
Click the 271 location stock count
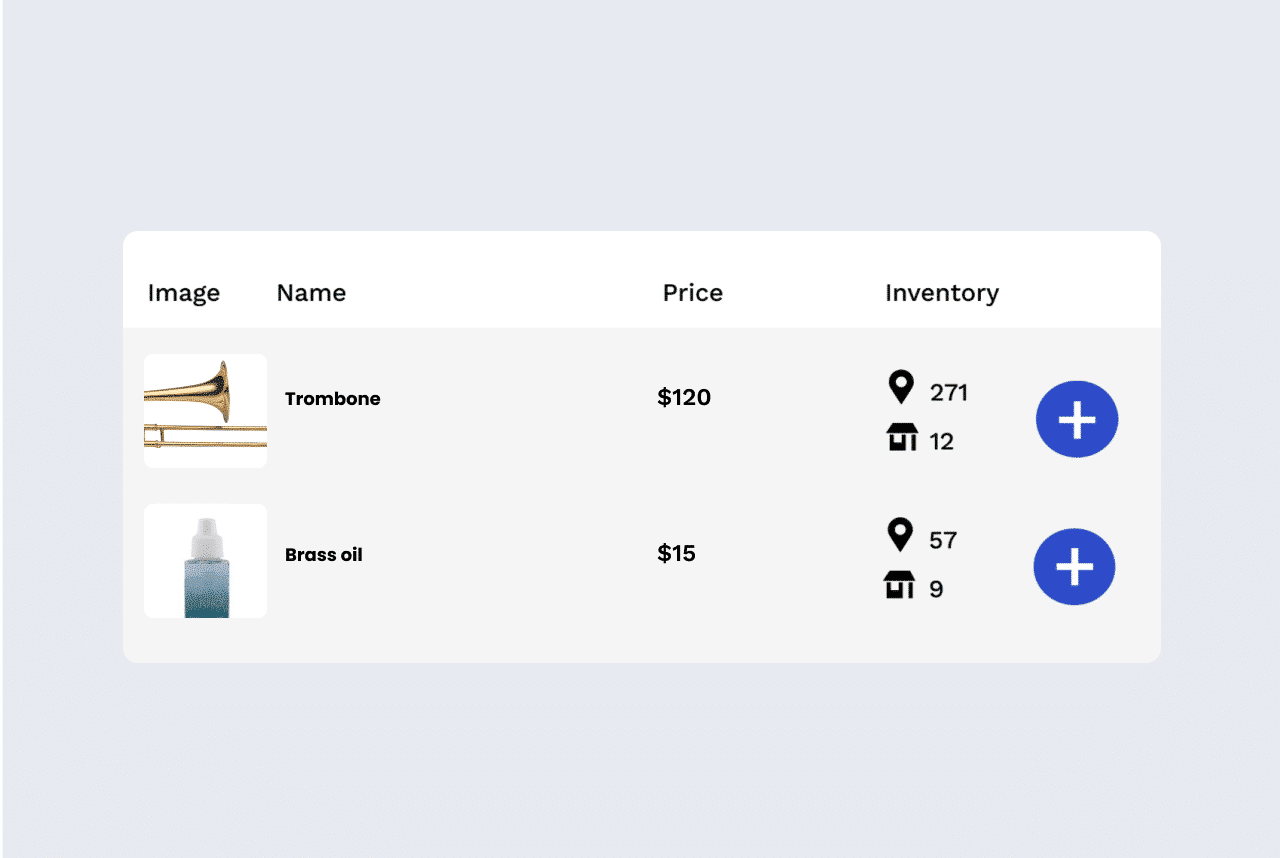[x=949, y=393]
